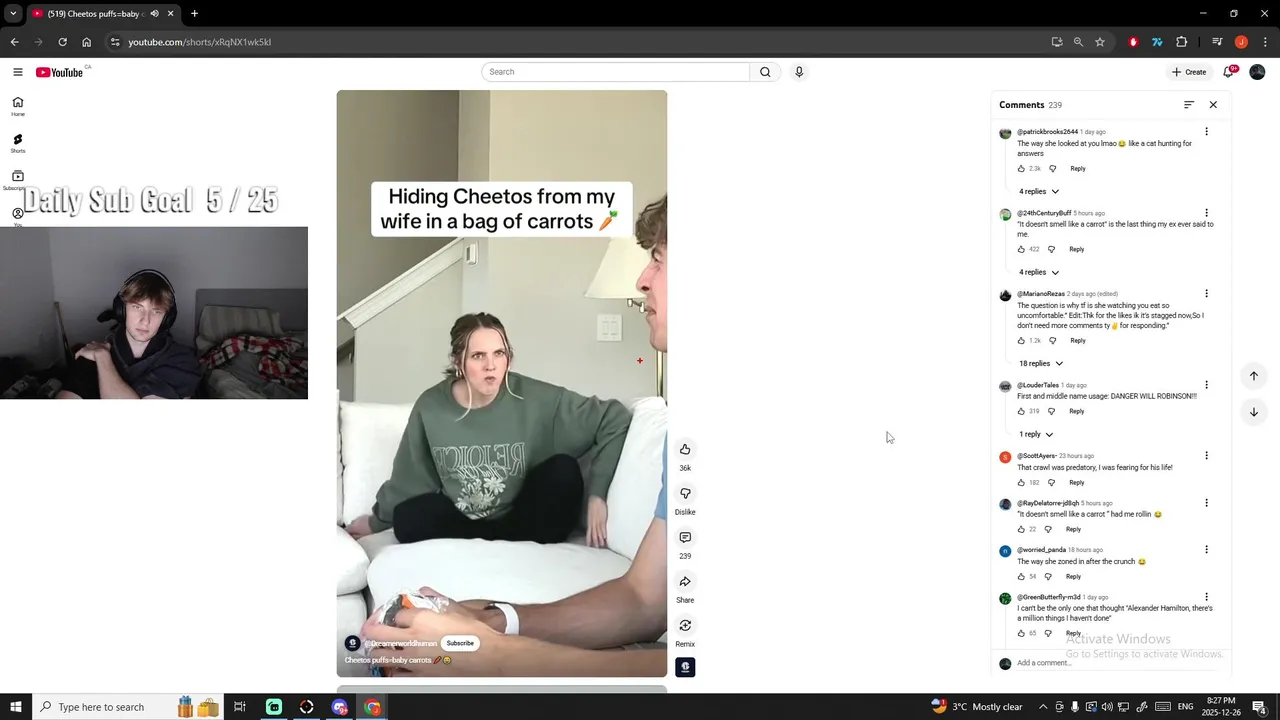Dislike @MarianoRezas's comment

[1052, 341]
